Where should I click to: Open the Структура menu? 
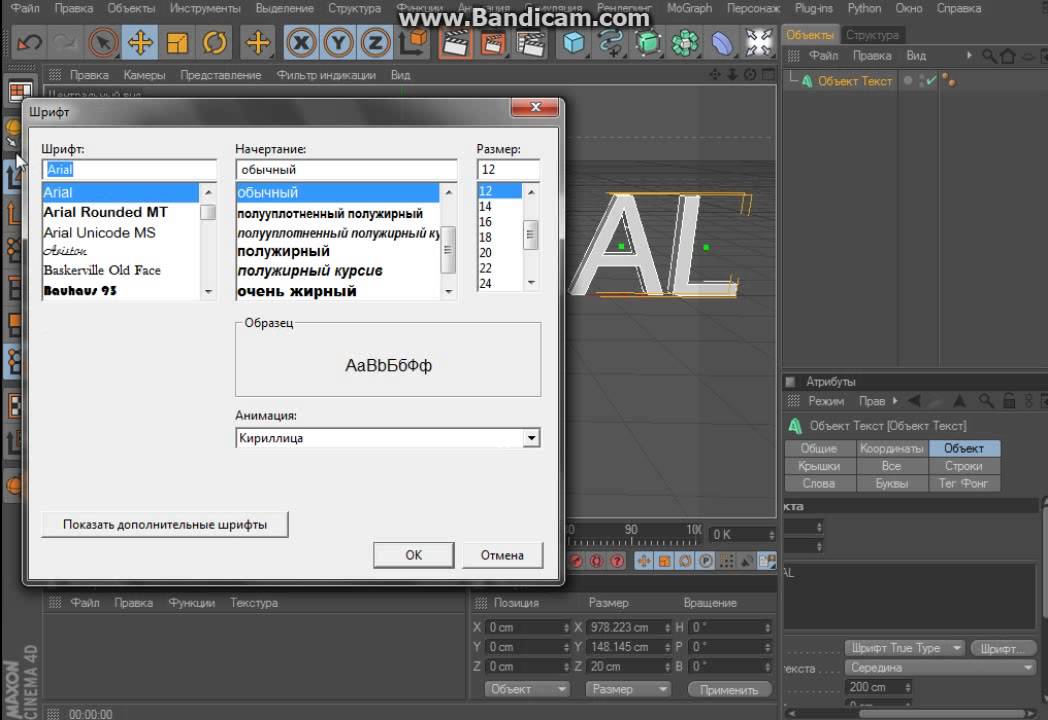(354, 8)
